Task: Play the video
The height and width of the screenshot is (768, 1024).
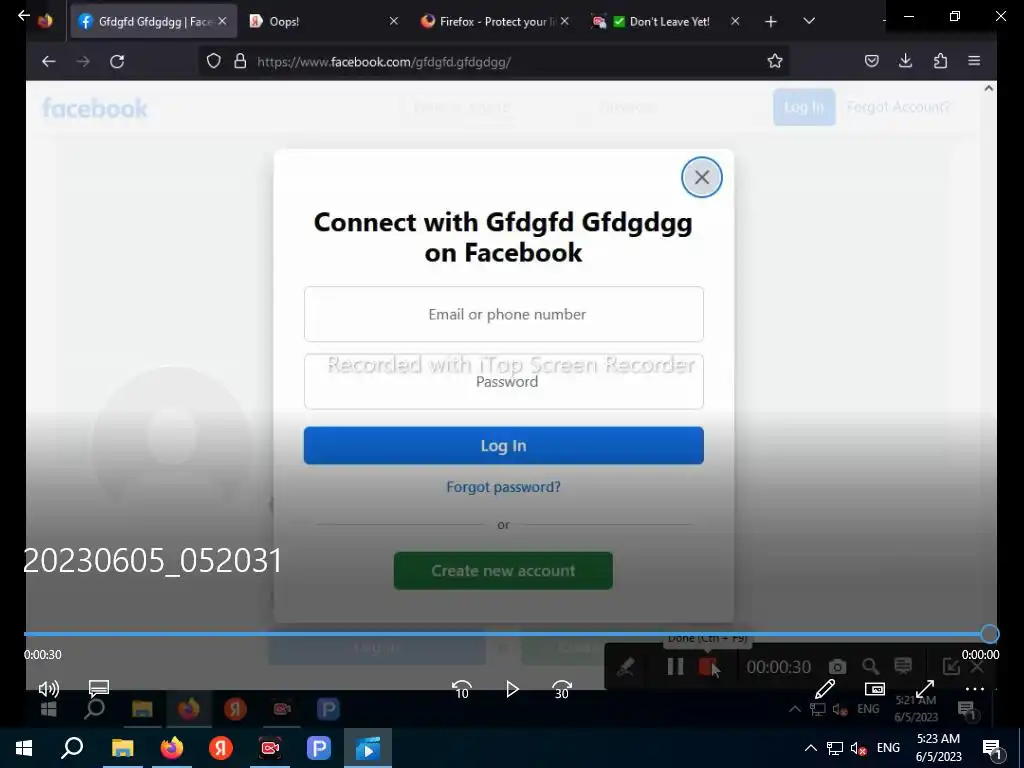Action: coord(512,689)
